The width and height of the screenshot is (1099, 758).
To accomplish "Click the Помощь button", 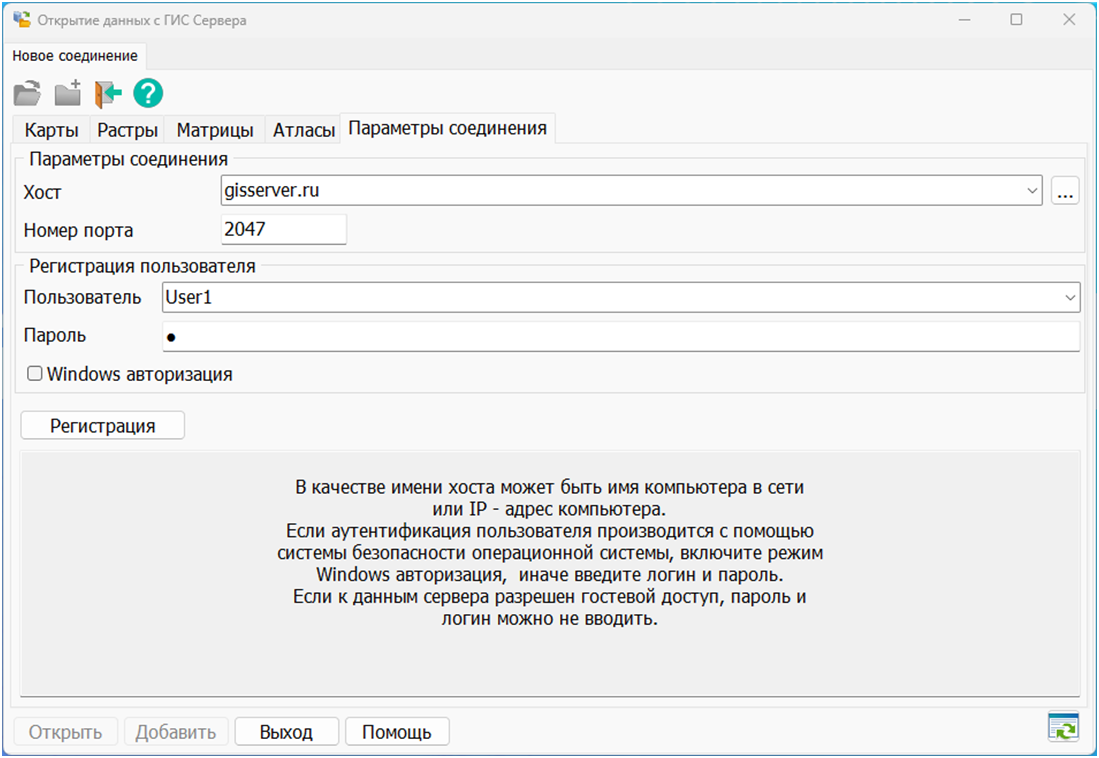I will tap(396, 732).
